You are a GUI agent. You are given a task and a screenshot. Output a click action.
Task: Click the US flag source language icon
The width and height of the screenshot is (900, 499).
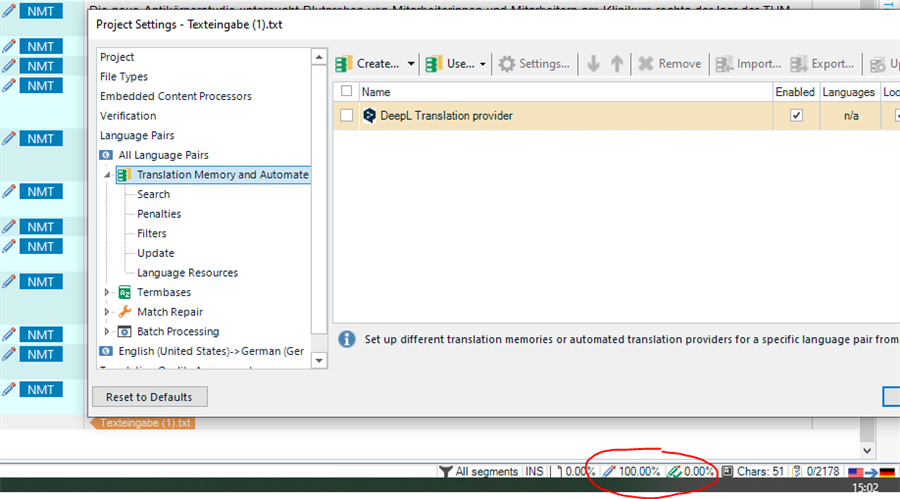point(855,472)
